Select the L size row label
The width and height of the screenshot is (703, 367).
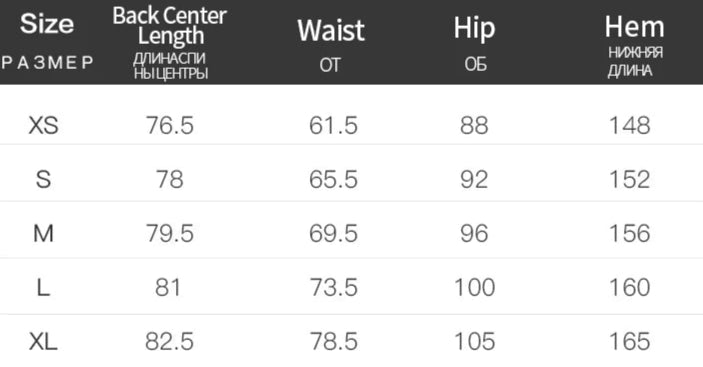(43, 287)
